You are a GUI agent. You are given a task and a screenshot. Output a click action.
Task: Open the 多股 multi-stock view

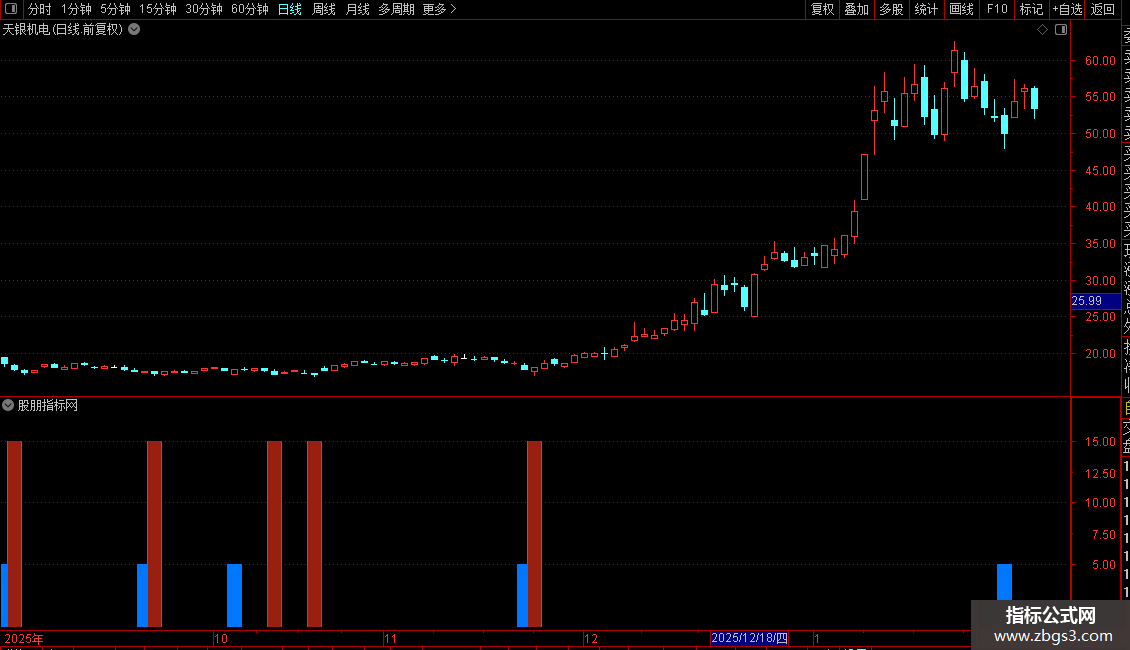pyautogui.click(x=891, y=9)
